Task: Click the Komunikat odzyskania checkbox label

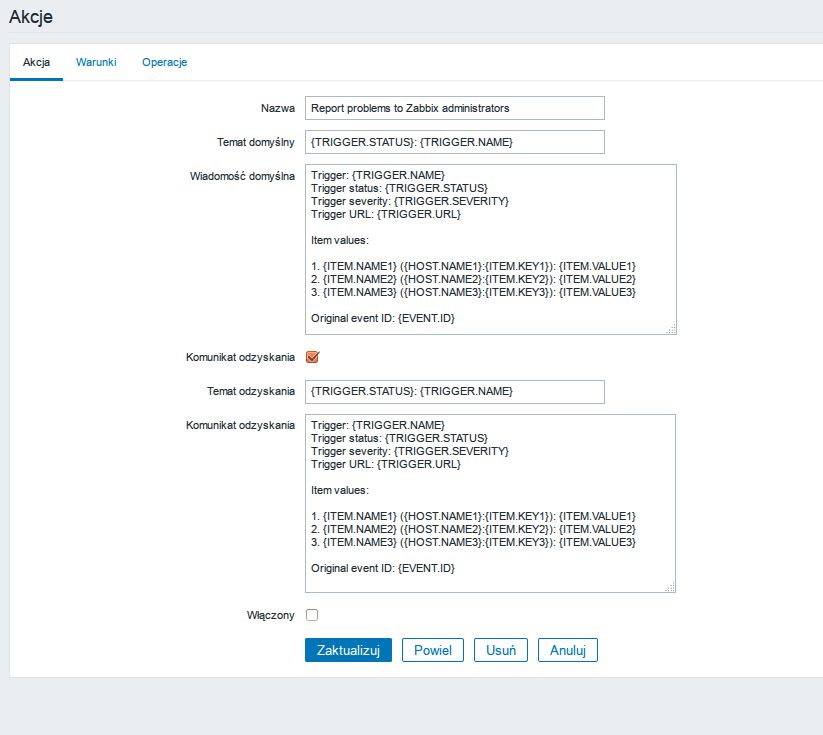Action: pyautogui.click(x=240, y=357)
